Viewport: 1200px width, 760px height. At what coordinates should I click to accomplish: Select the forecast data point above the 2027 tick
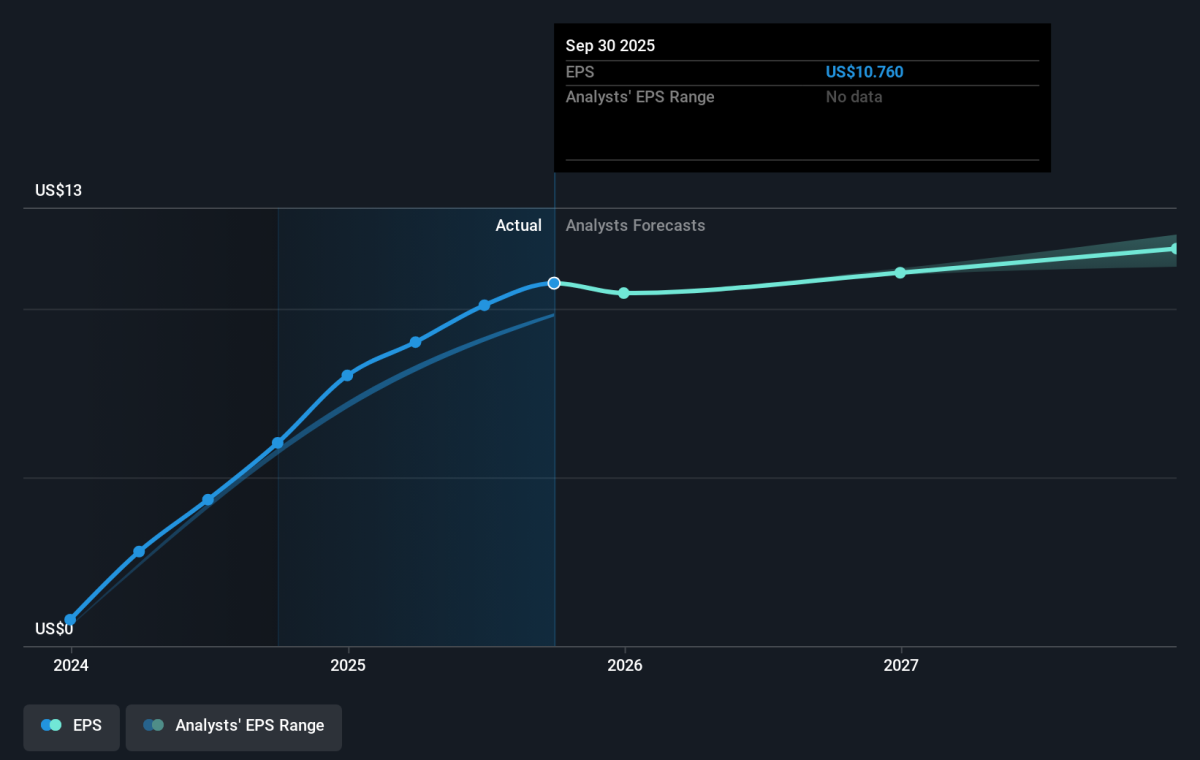pyautogui.click(x=900, y=272)
